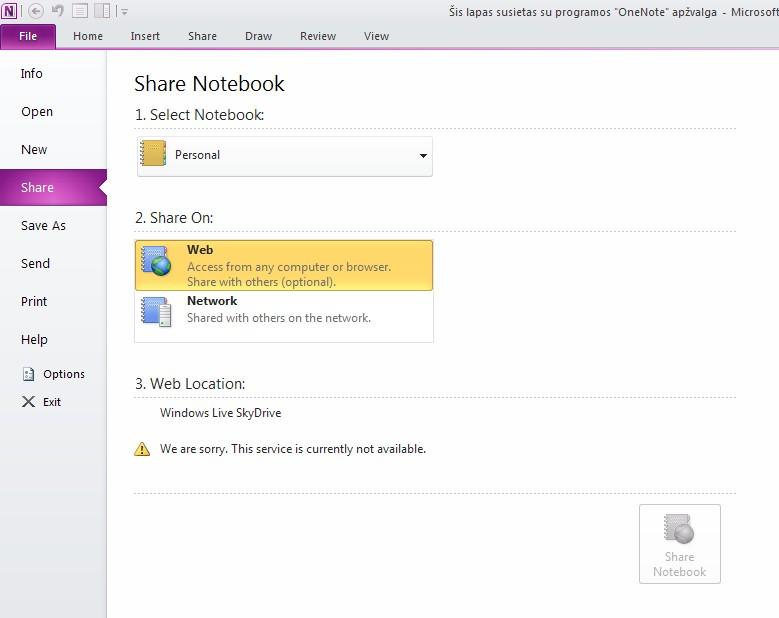779x618 pixels.
Task: Click the Web globe notebook icon
Action: coord(156,260)
